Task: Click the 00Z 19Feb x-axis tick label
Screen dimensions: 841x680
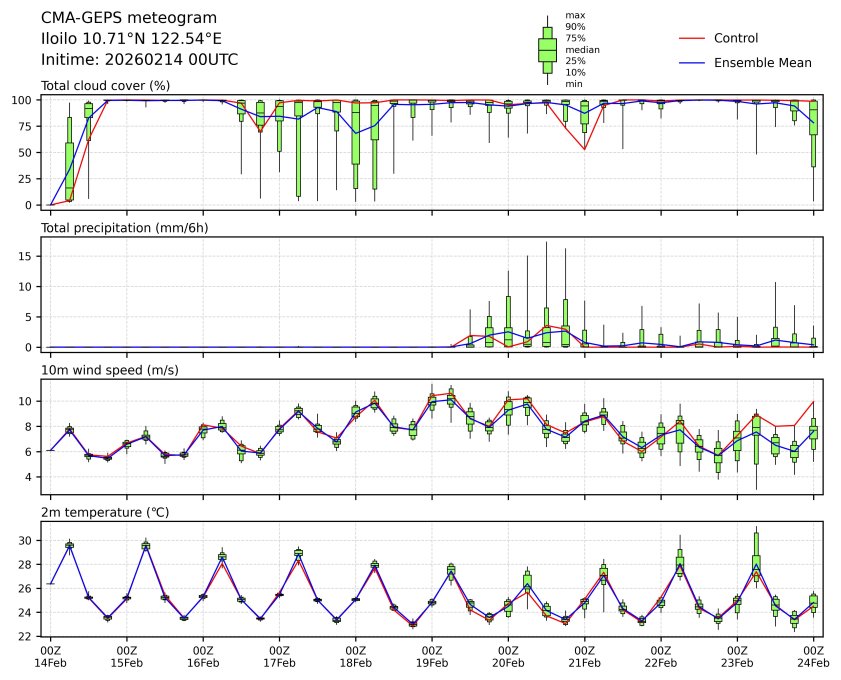Action: (x=432, y=656)
